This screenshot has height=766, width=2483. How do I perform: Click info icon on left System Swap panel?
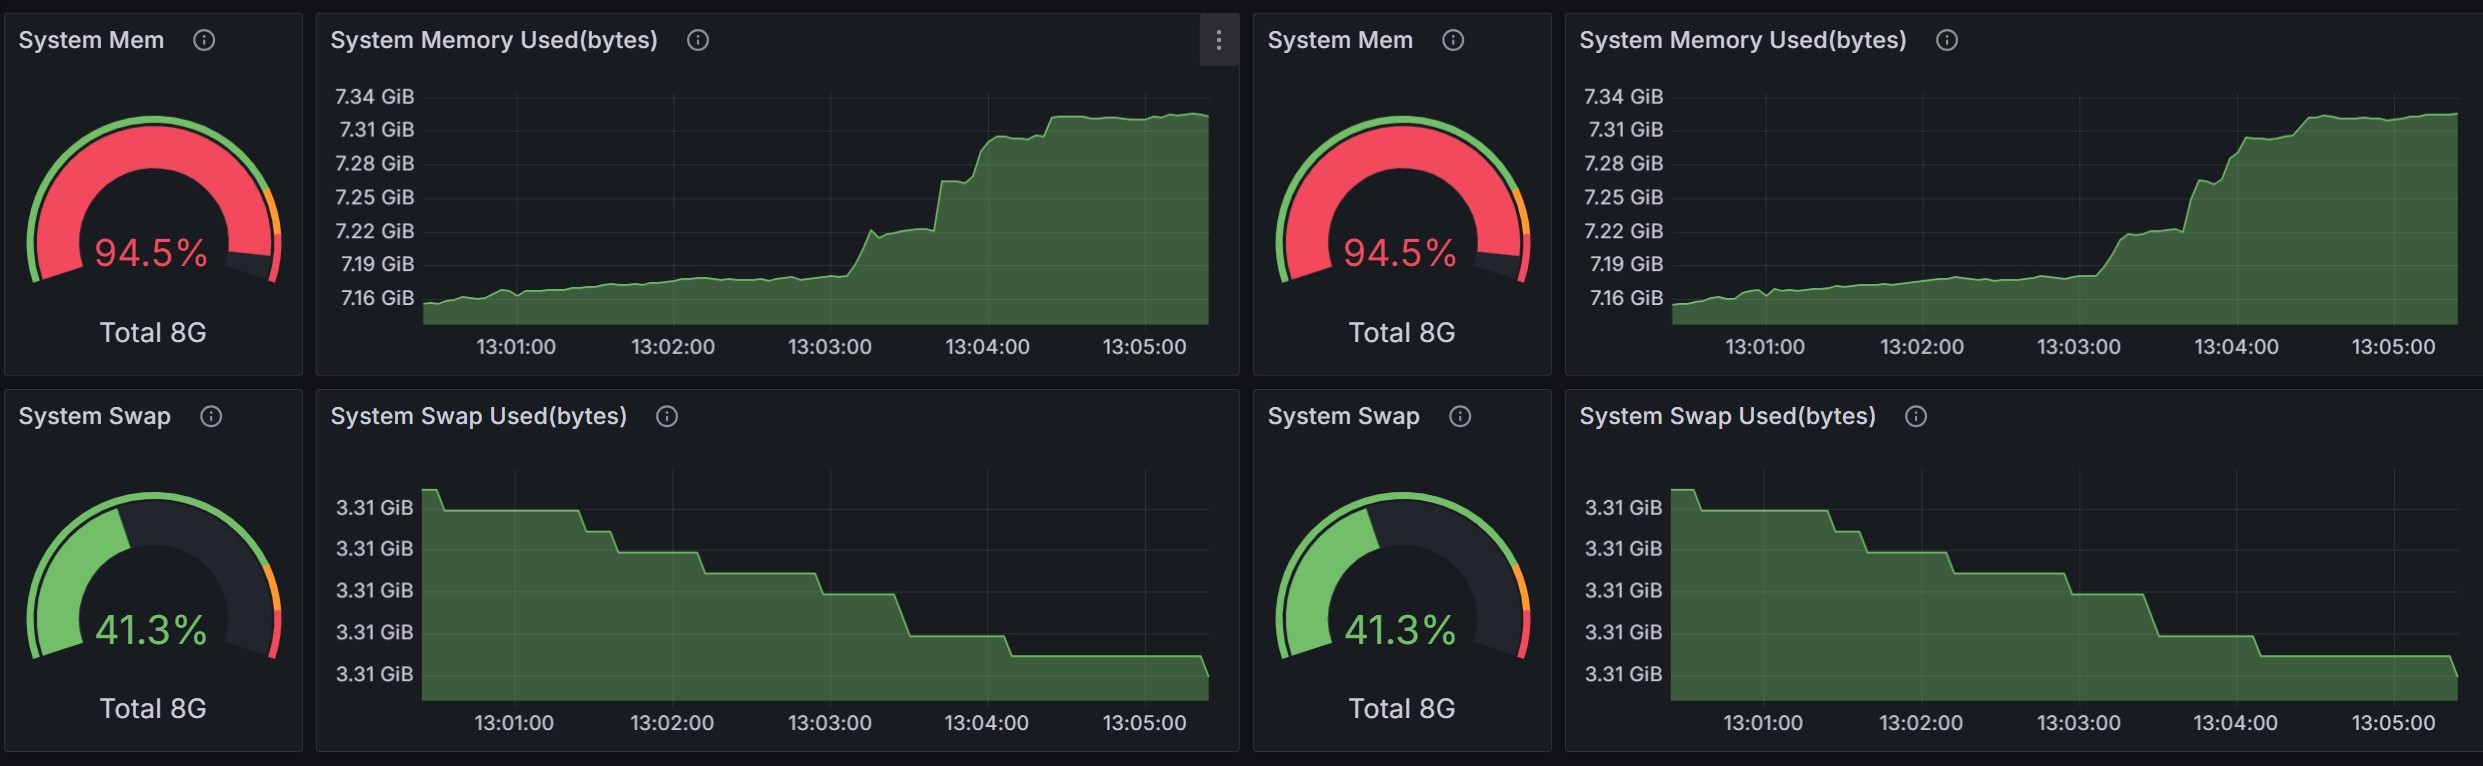pos(211,416)
